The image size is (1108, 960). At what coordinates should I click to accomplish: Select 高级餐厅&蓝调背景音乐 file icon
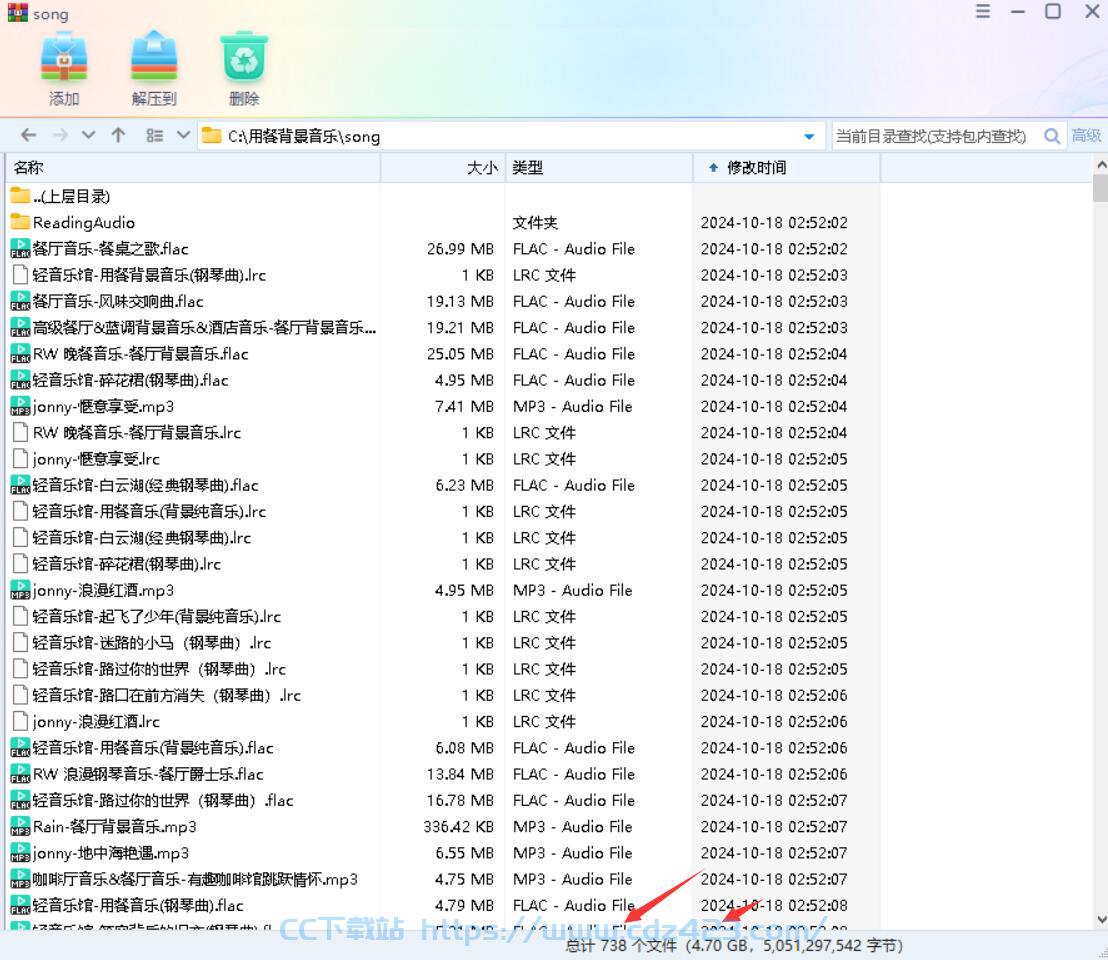[x=20, y=328]
